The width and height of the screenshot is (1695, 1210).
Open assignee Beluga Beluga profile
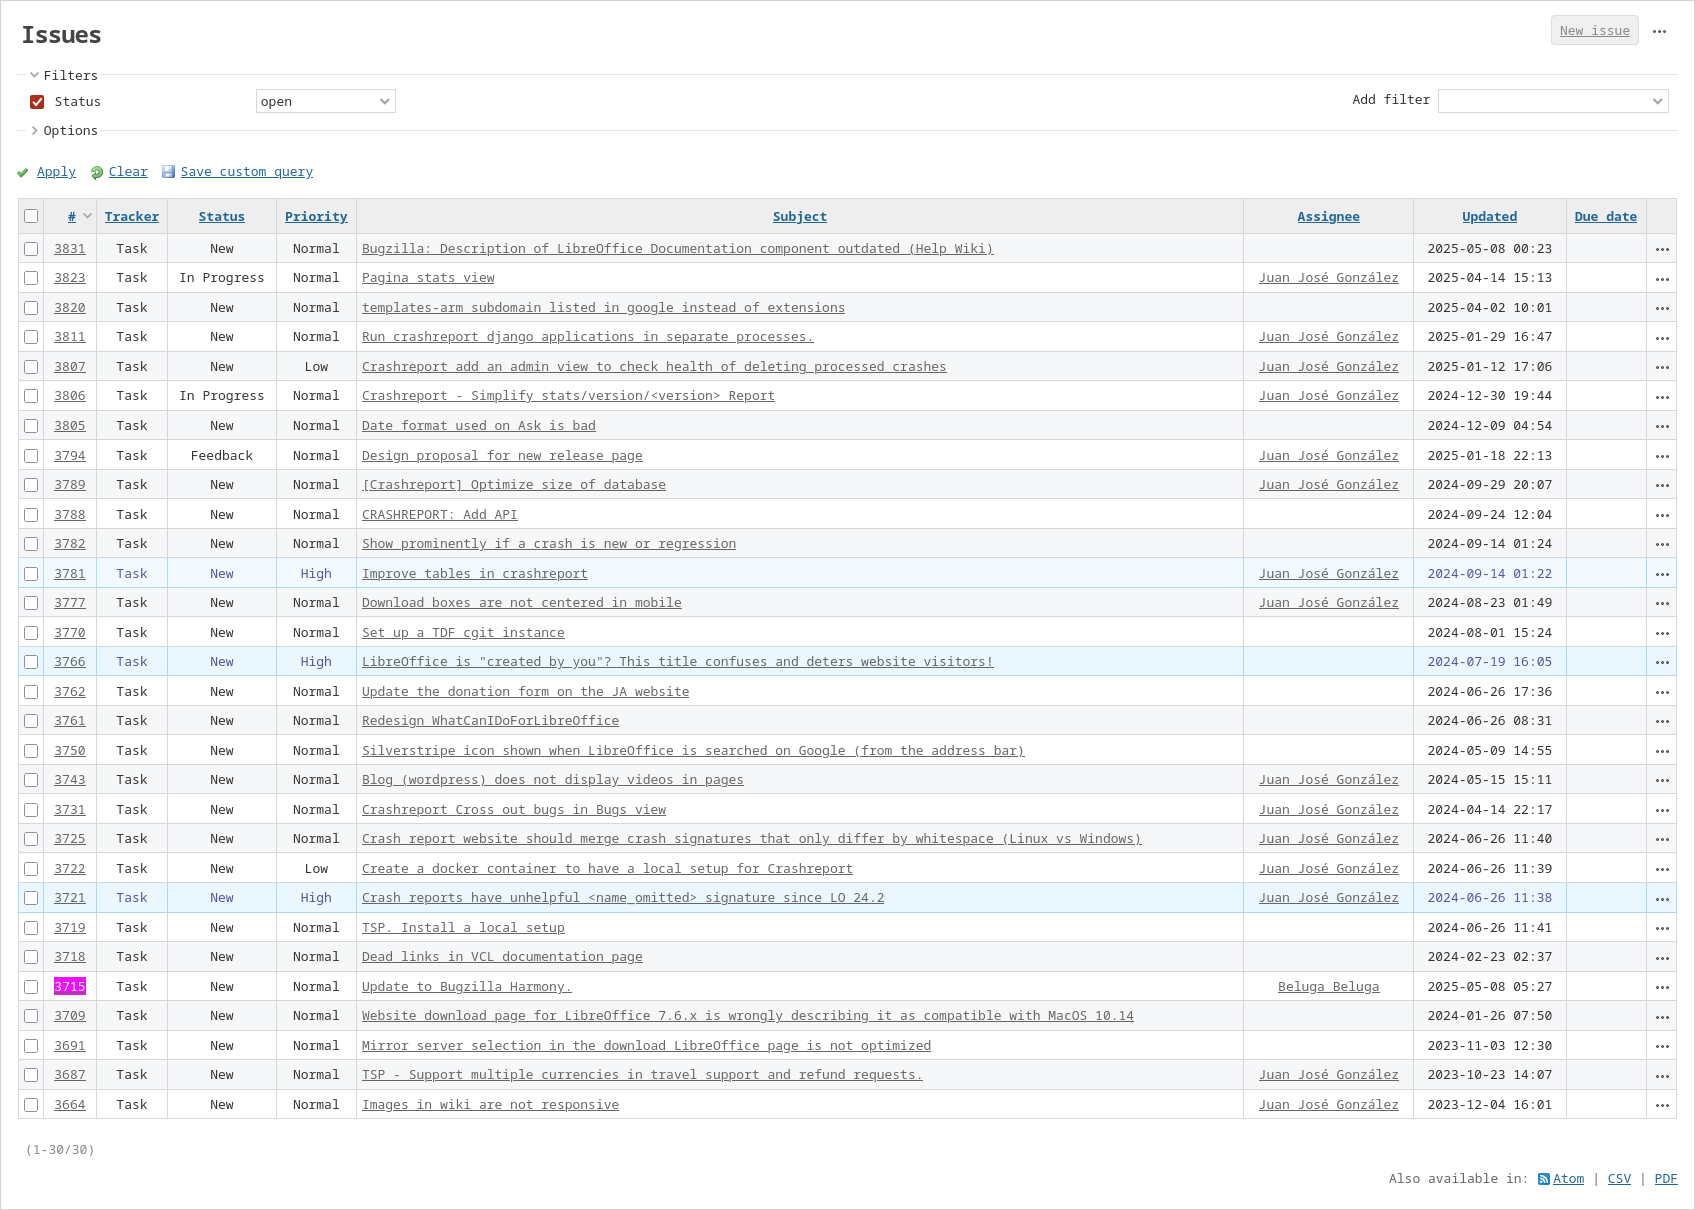click(x=1328, y=987)
